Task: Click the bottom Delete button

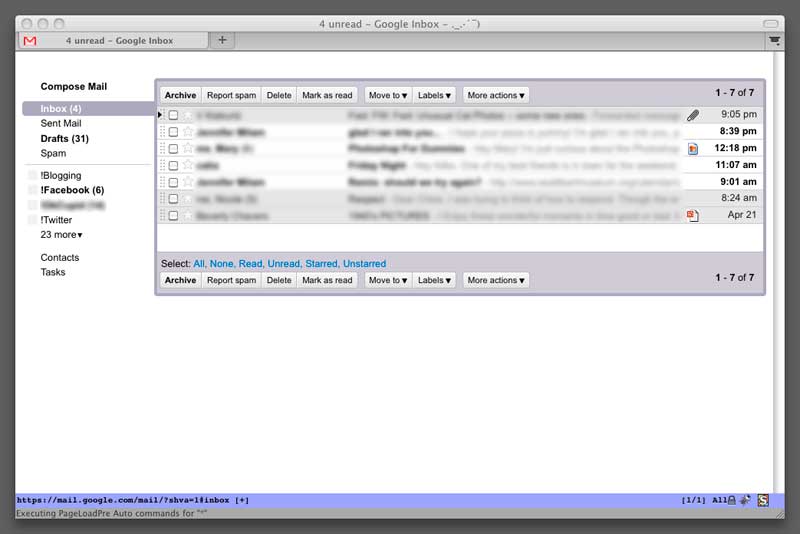Action: (279, 280)
